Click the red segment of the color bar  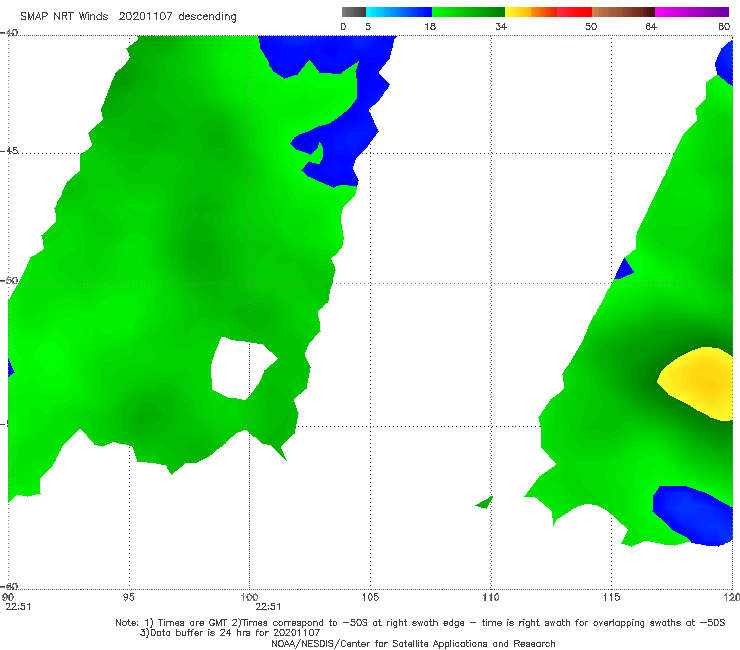pos(574,12)
